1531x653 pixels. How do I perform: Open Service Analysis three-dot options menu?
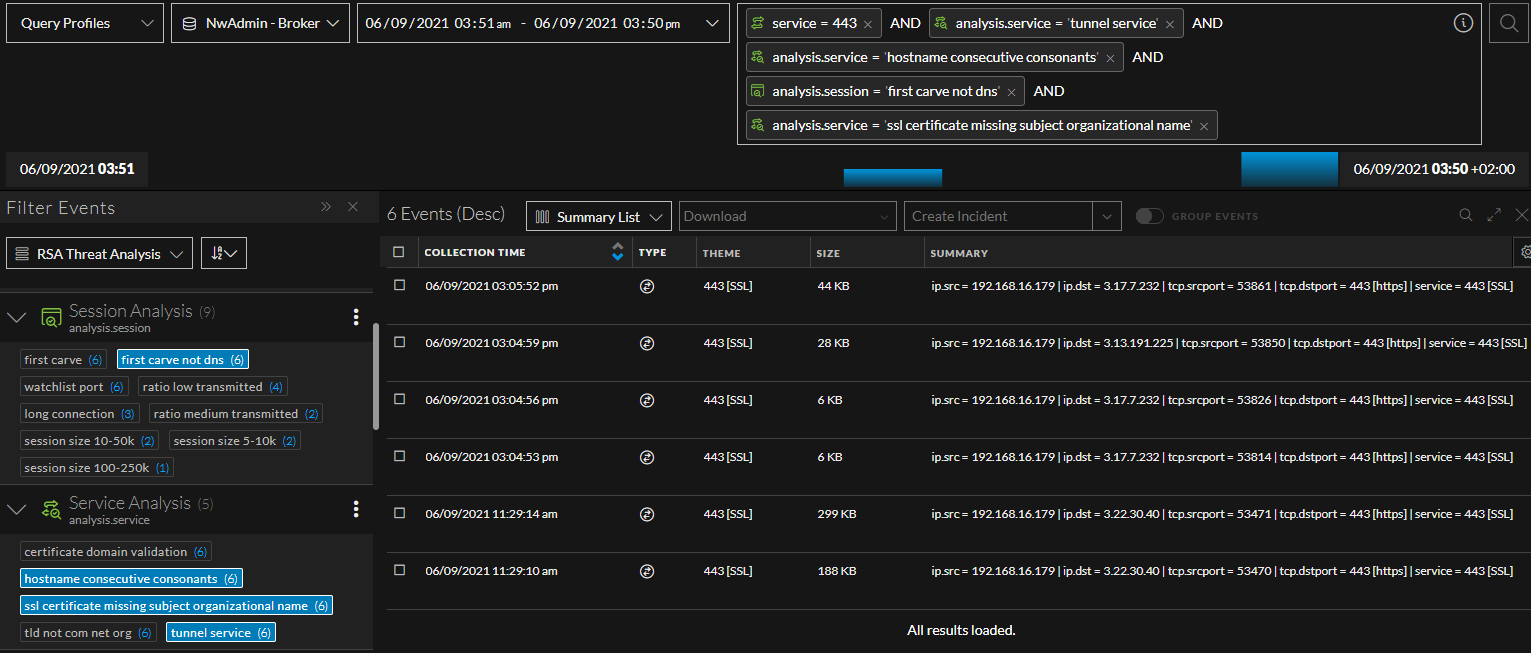click(356, 509)
